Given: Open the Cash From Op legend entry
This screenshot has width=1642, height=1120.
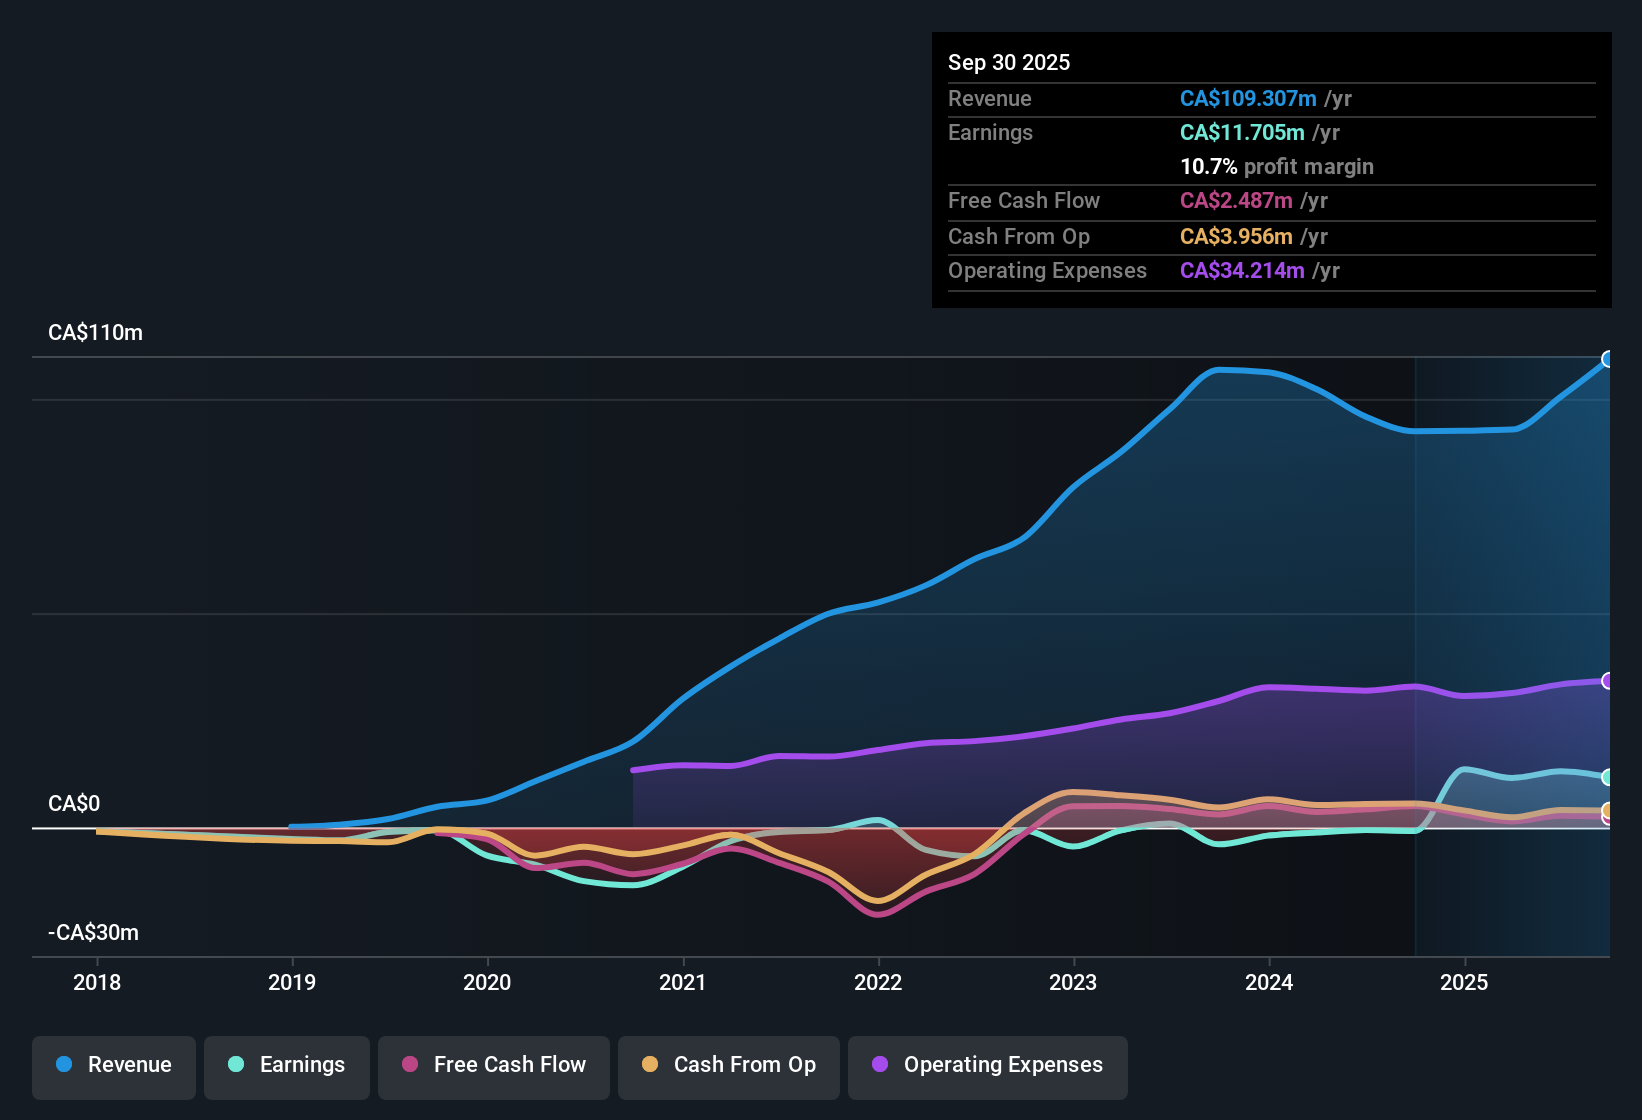Looking at the screenshot, I should (x=728, y=1065).
